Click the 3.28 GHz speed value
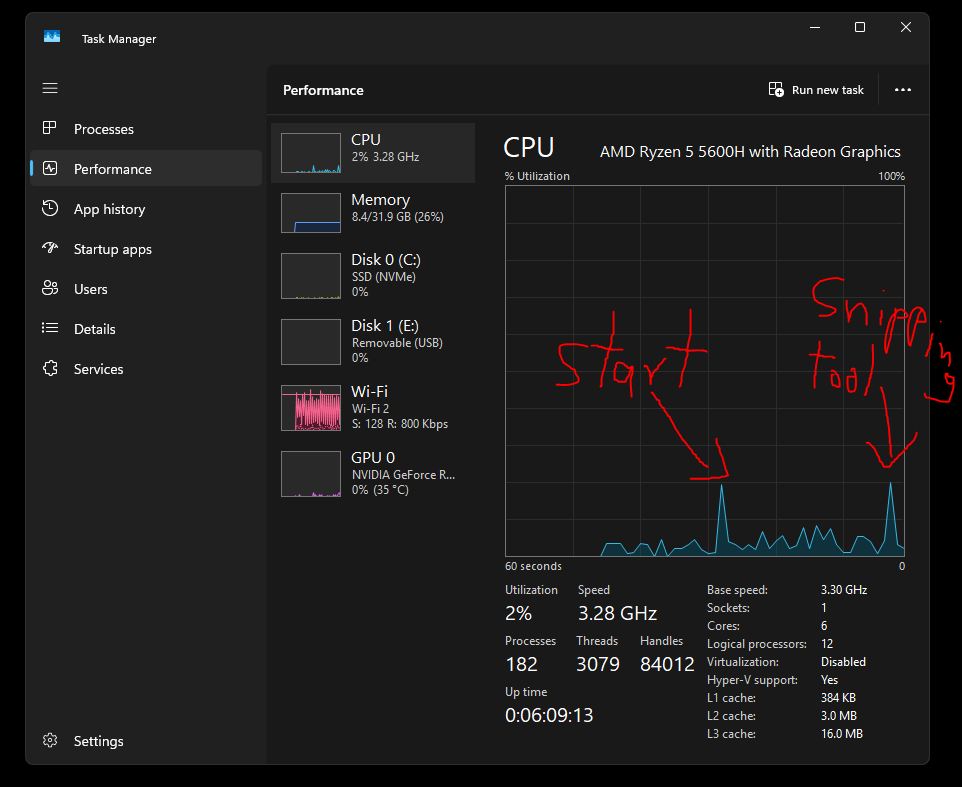Image resolution: width=962 pixels, height=787 pixels. click(617, 613)
